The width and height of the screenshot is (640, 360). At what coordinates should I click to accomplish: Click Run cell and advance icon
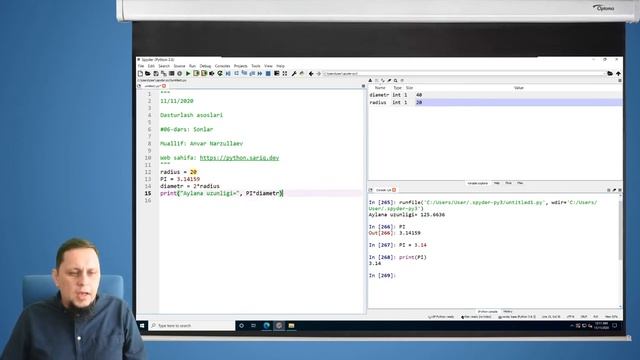pyautogui.click(x=204, y=73)
